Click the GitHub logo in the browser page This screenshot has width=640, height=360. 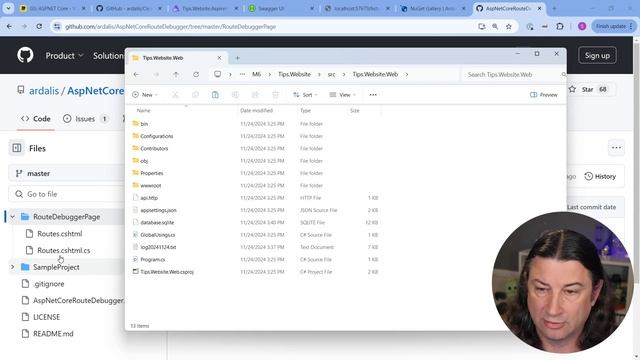(25, 55)
